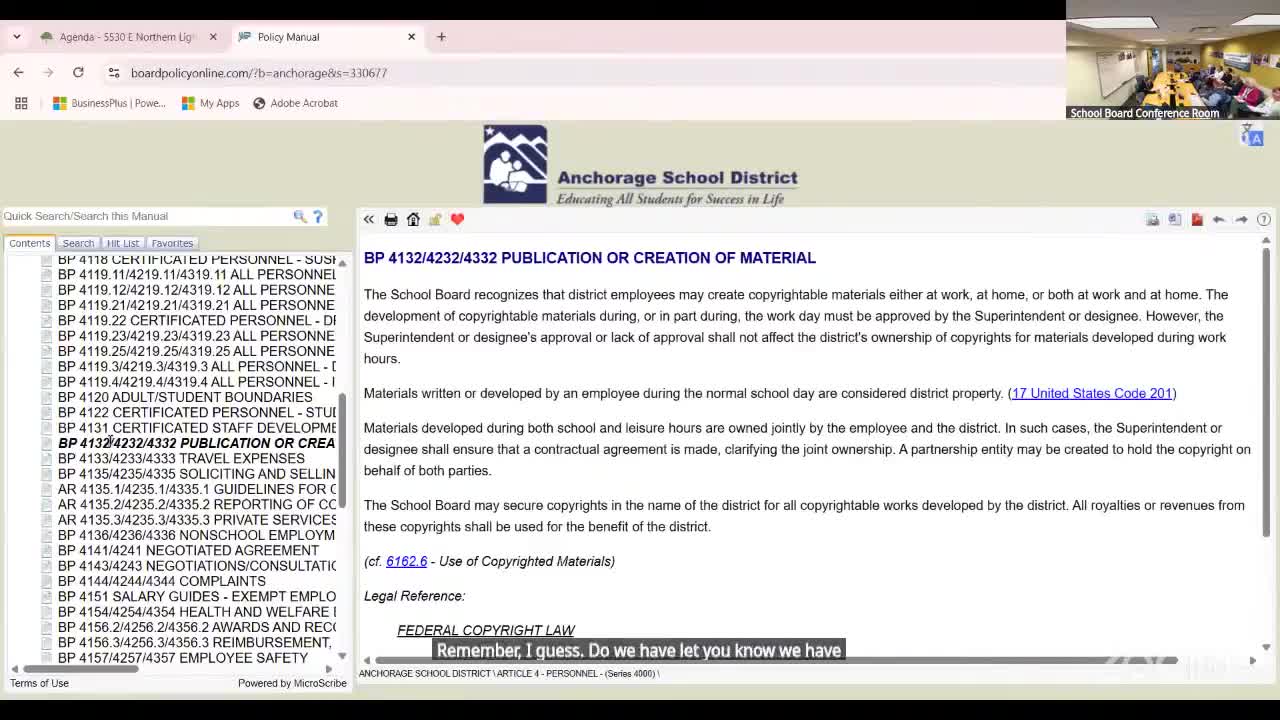The height and width of the screenshot is (720, 1280).
Task: Open the 17 United States Code 201 link
Action: point(1092,393)
